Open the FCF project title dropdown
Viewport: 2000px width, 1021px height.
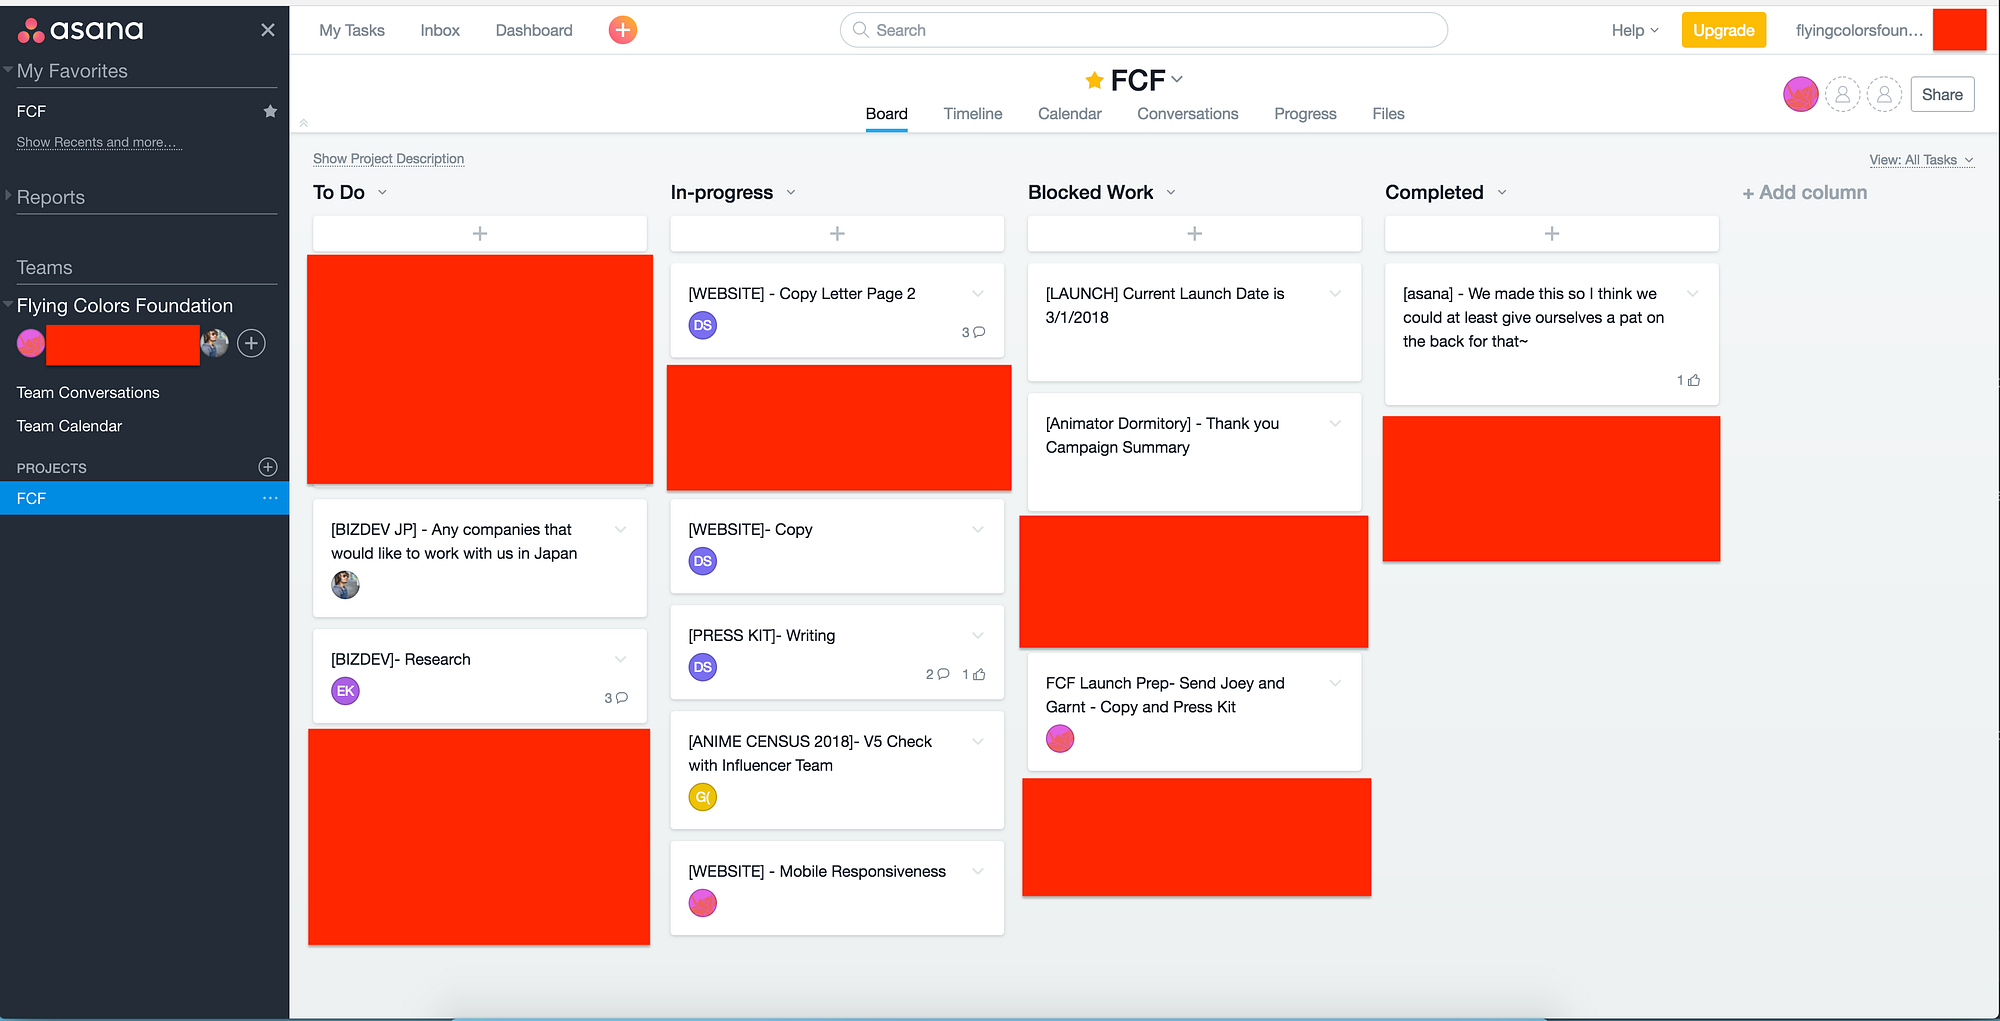(1177, 79)
